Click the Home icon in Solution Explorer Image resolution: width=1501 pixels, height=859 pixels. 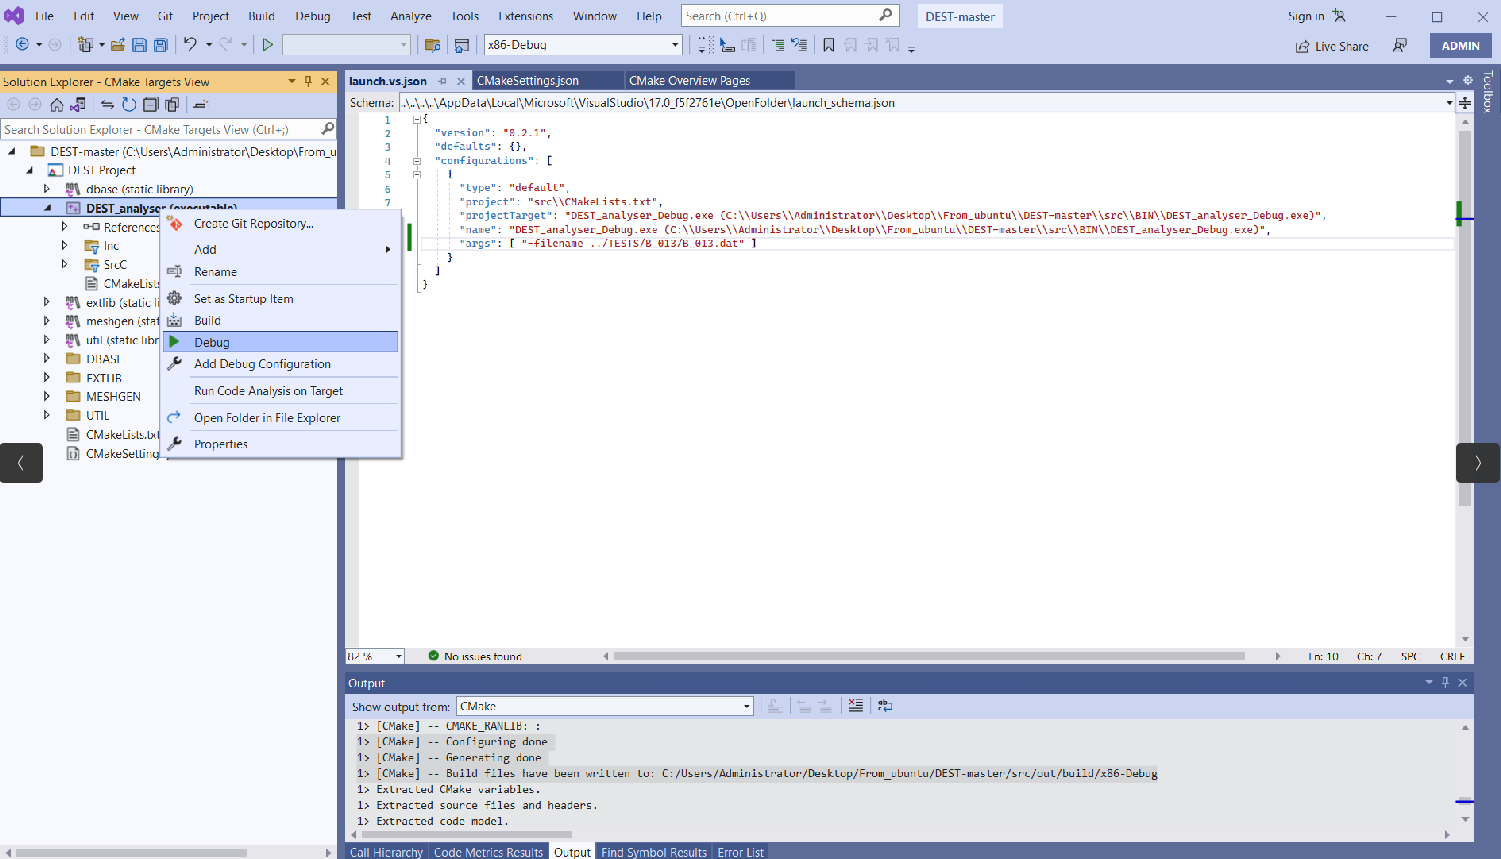coord(57,104)
